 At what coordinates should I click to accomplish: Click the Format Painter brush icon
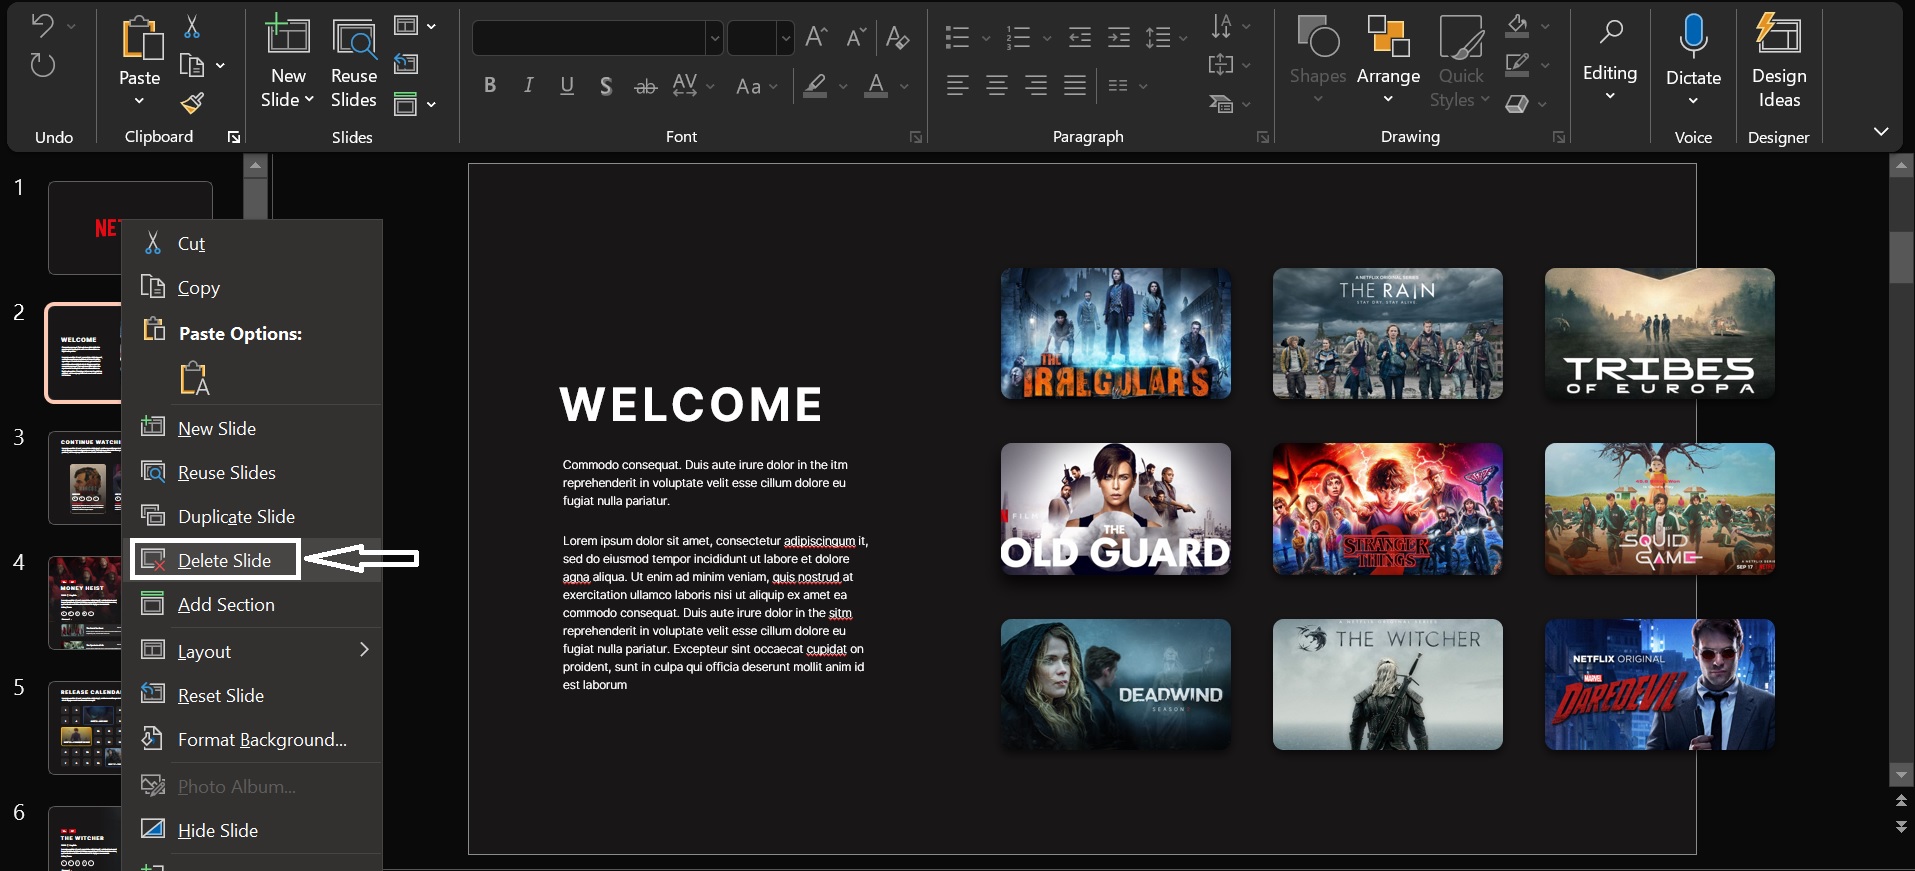pos(192,103)
